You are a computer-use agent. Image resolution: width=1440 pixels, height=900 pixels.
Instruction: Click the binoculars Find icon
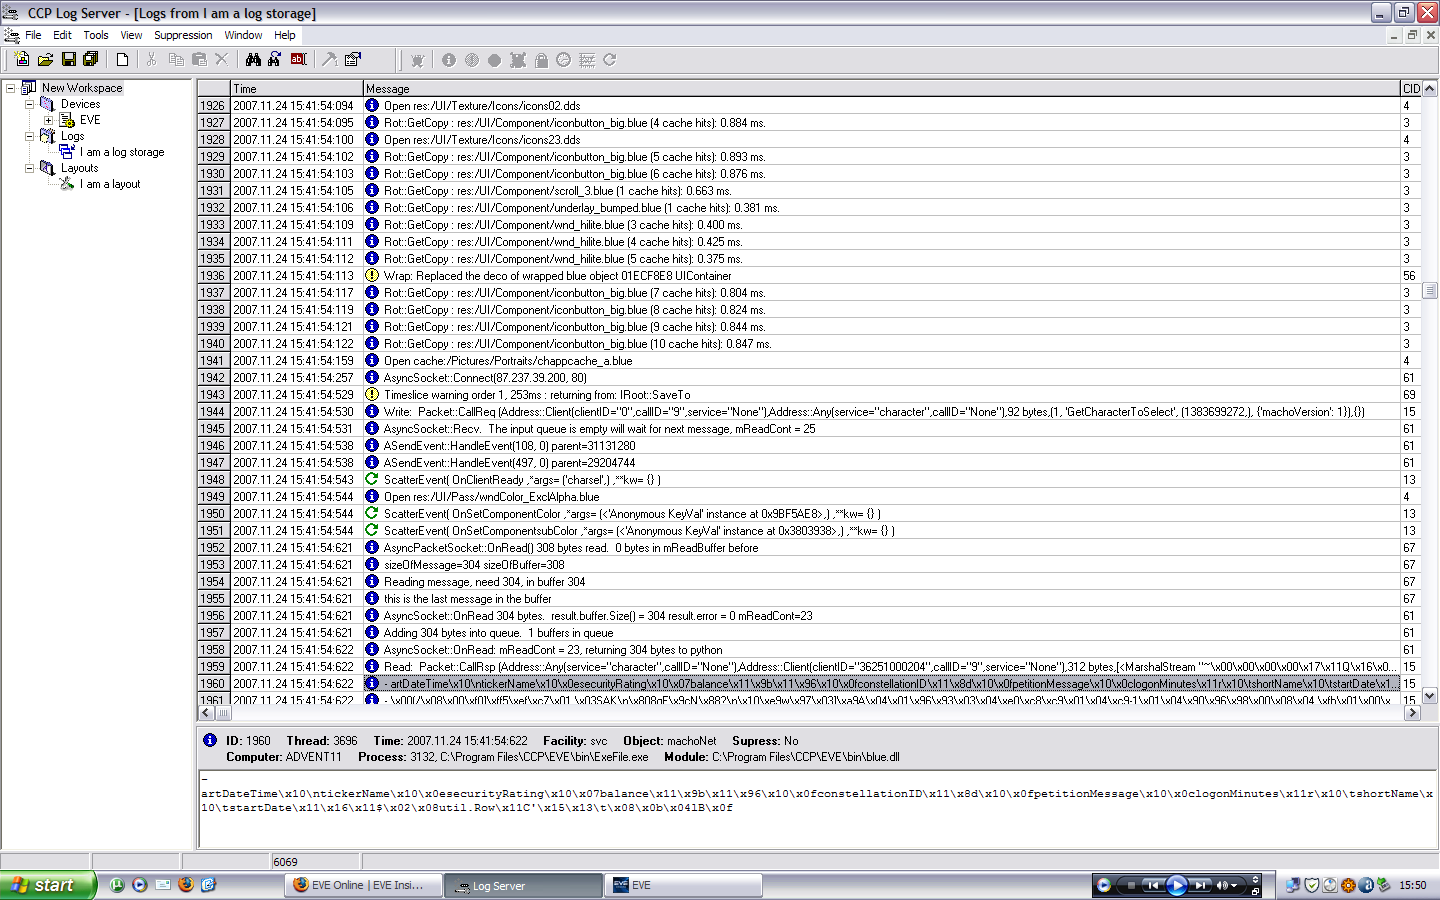pyautogui.click(x=253, y=60)
